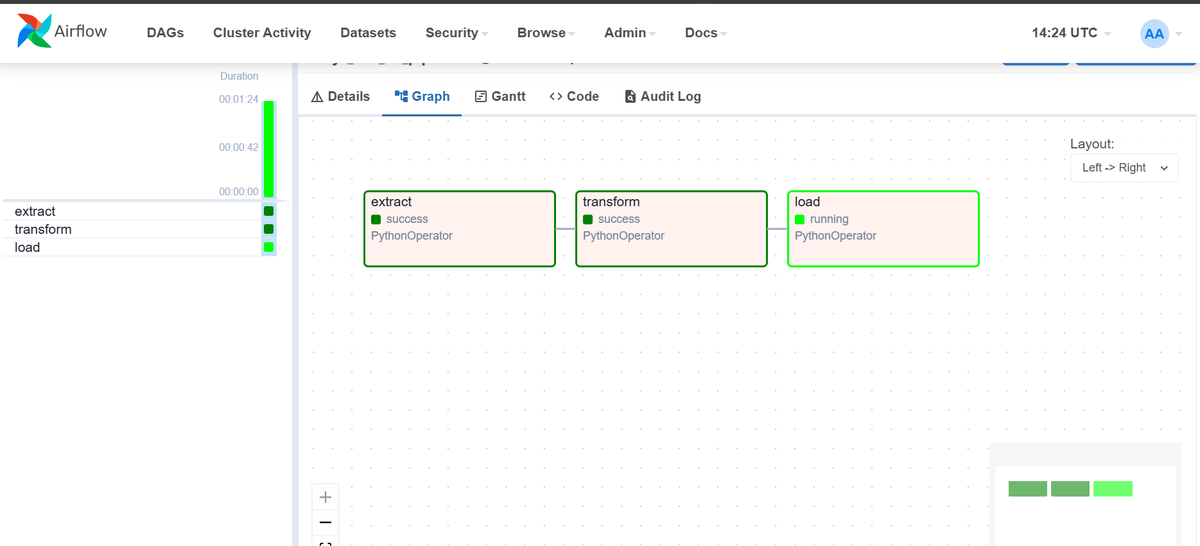Open Cluster Activity page

pos(262,33)
